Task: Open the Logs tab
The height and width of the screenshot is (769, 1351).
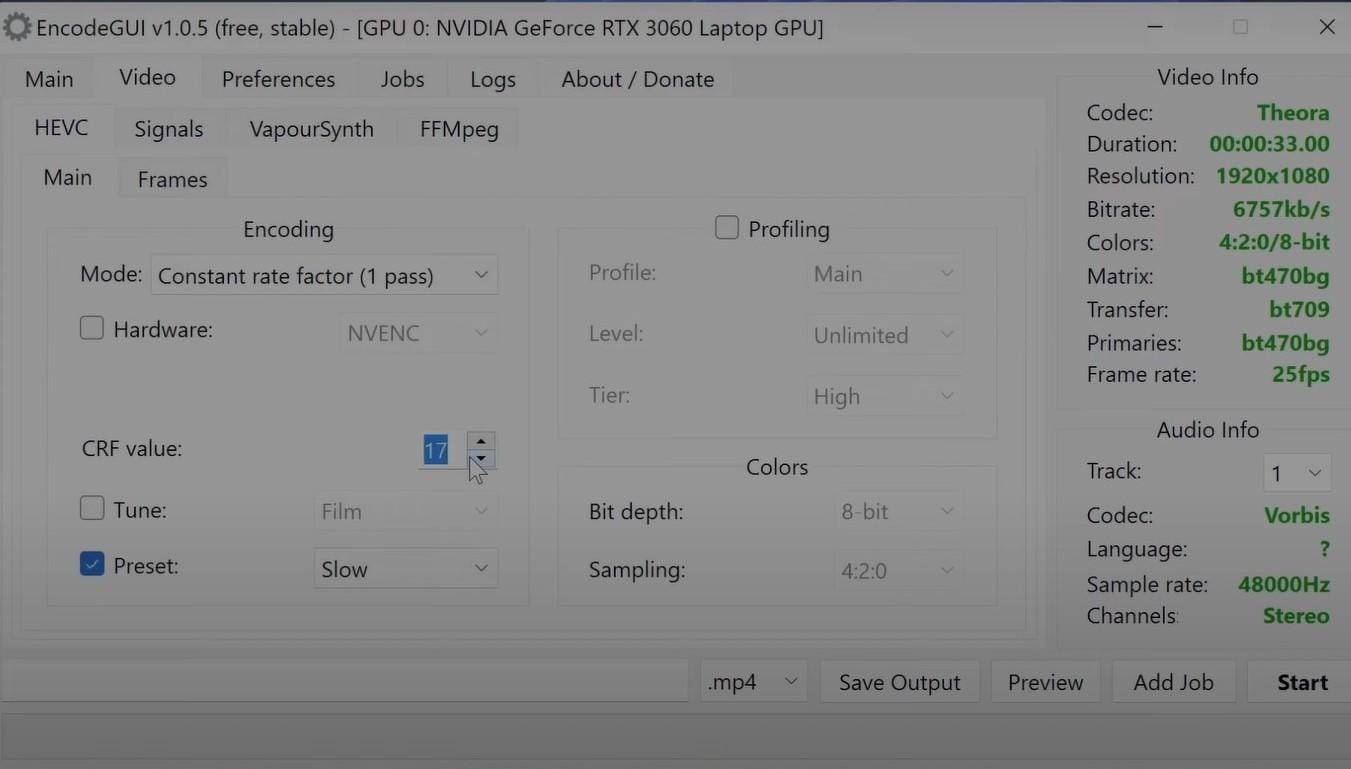Action: tap(493, 79)
